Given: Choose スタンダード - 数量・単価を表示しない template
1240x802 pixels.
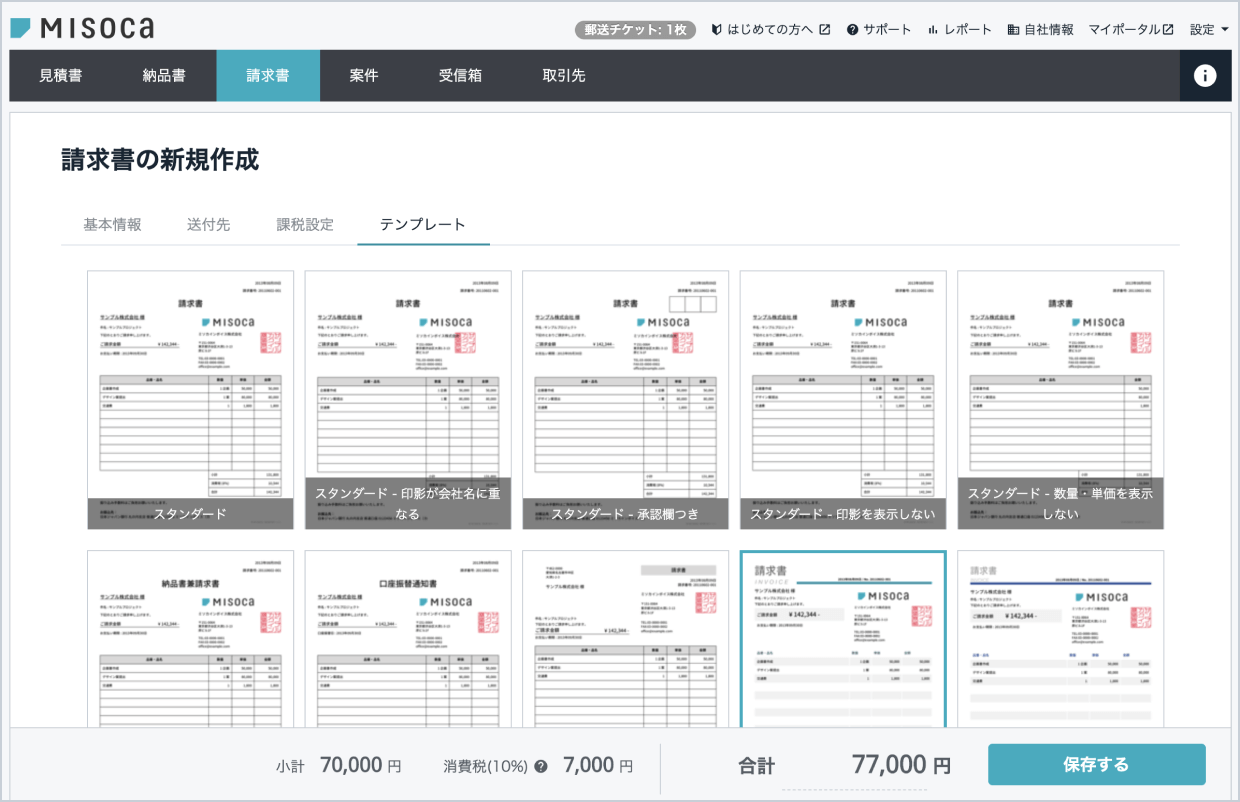Looking at the screenshot, I should coord(1060,400).
